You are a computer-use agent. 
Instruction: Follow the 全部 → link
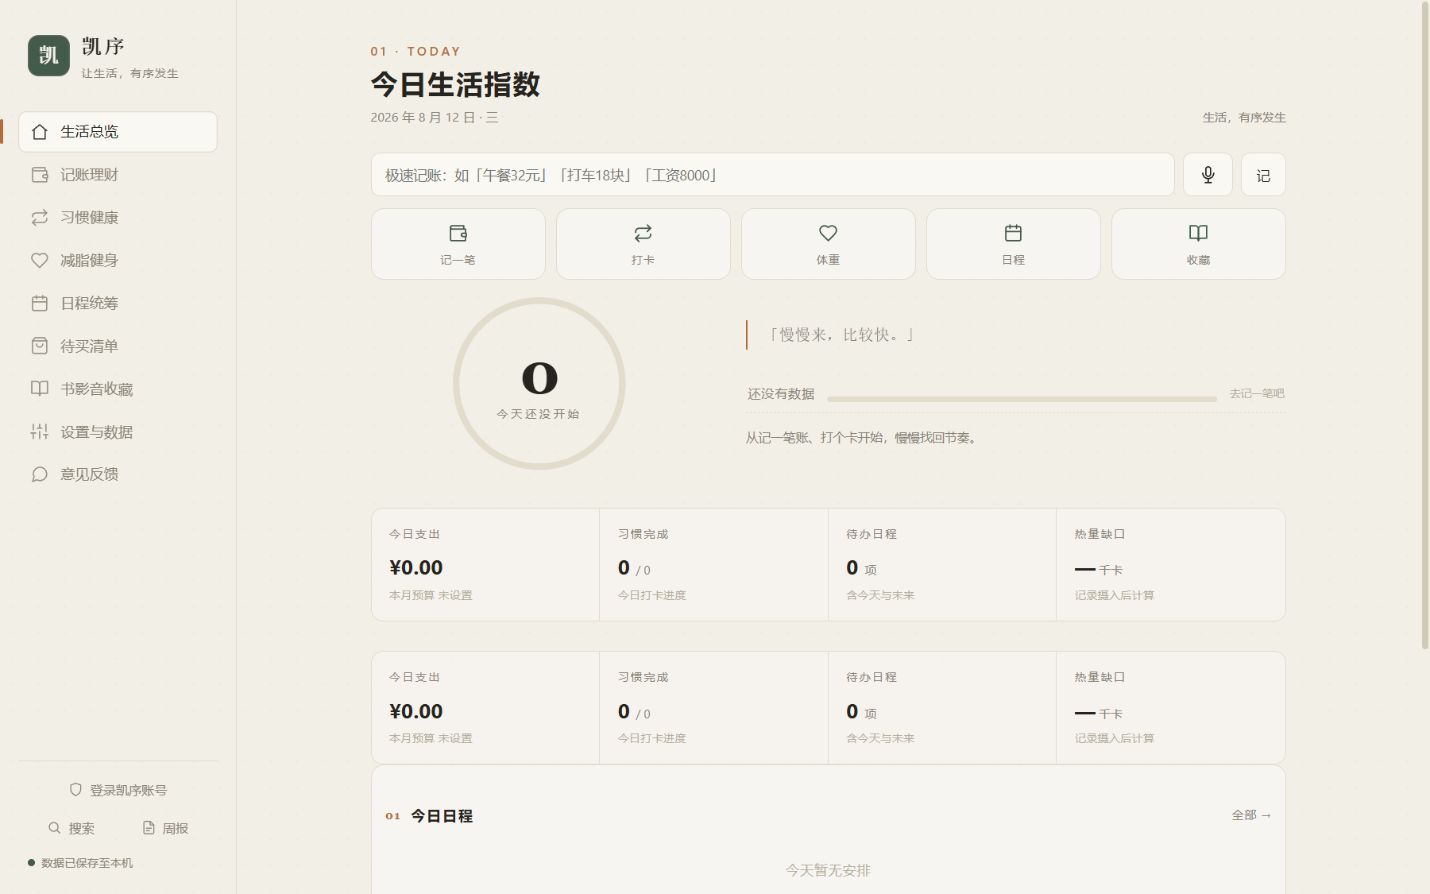click(x=1251, y=815)
